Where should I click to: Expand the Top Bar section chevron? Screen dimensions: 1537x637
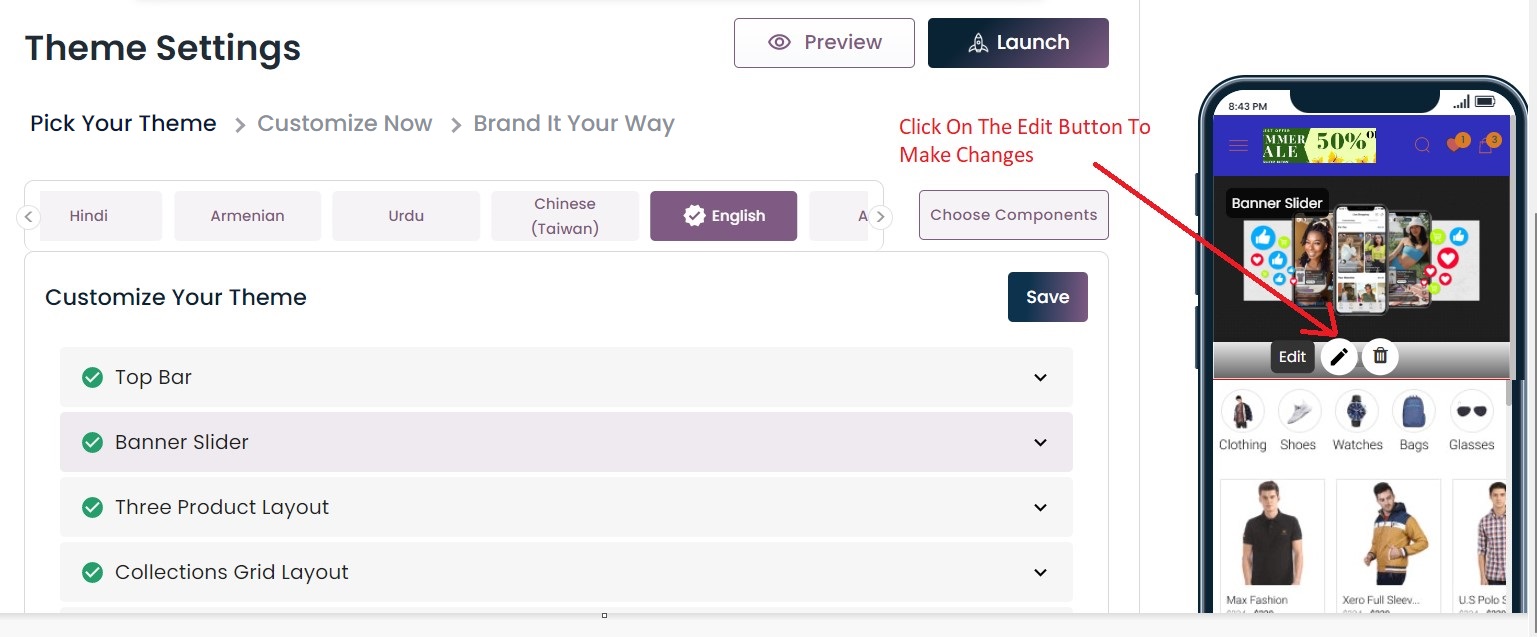click(1040, 377)
